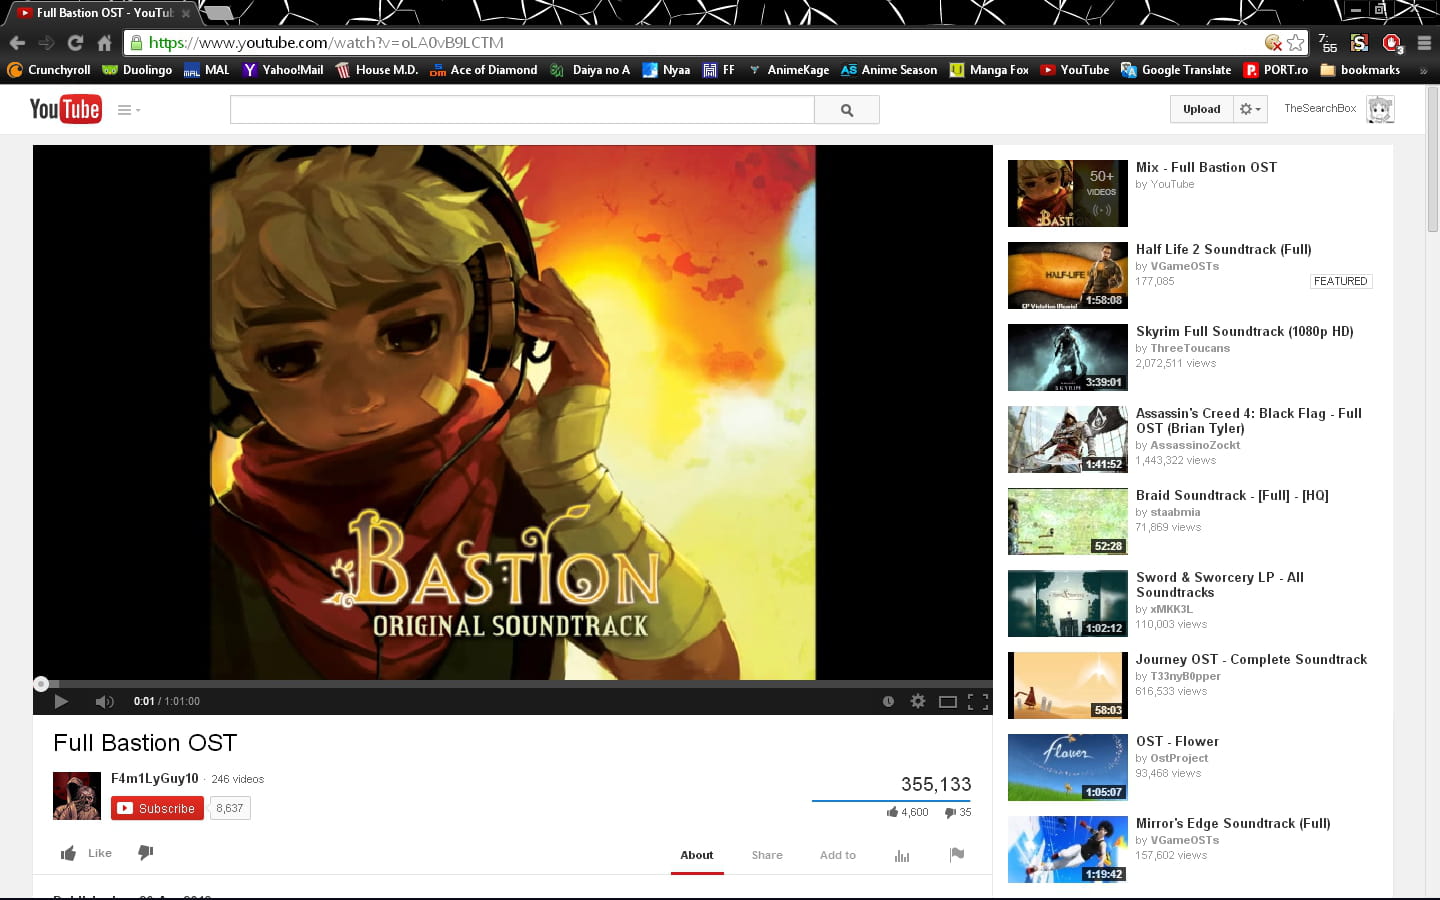Open Sword & Sworcery LP soundtracks video
Image resolution: width=1440 pixels, height=900 pixels.
1220,584
